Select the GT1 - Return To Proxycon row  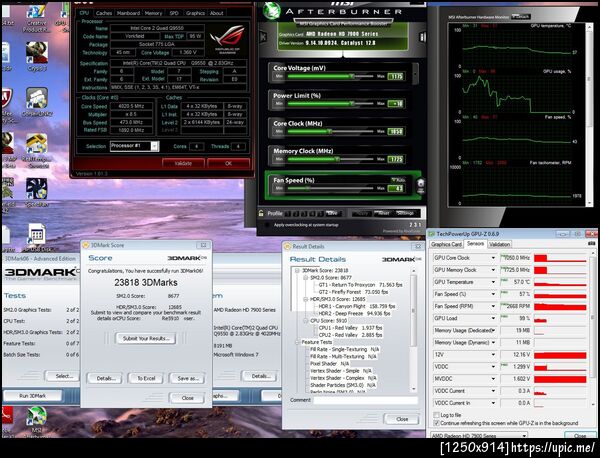360,285
